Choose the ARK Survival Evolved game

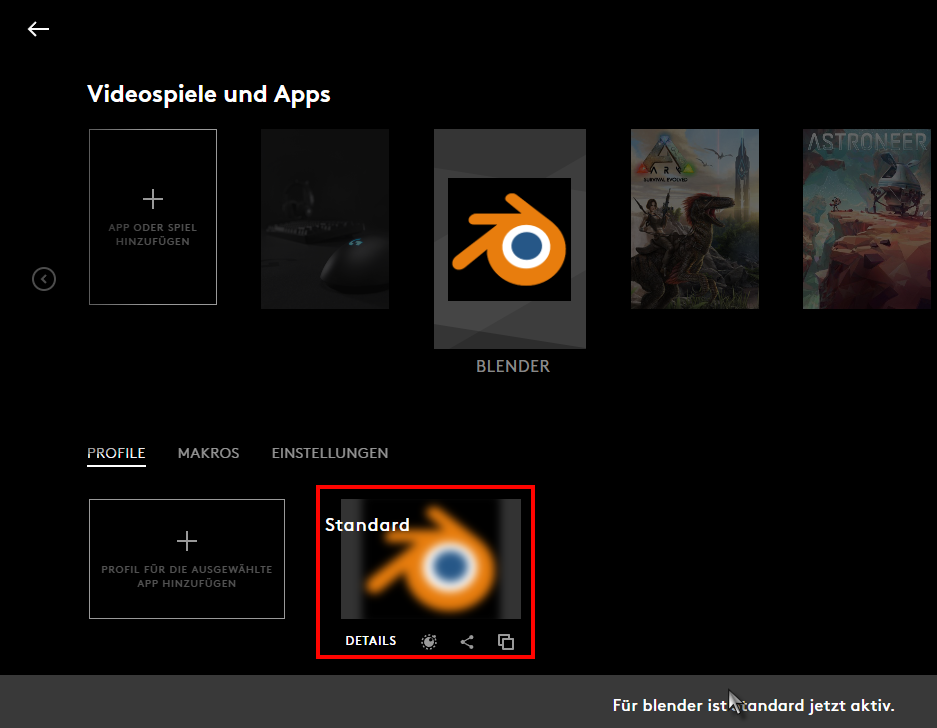point(695,219)
